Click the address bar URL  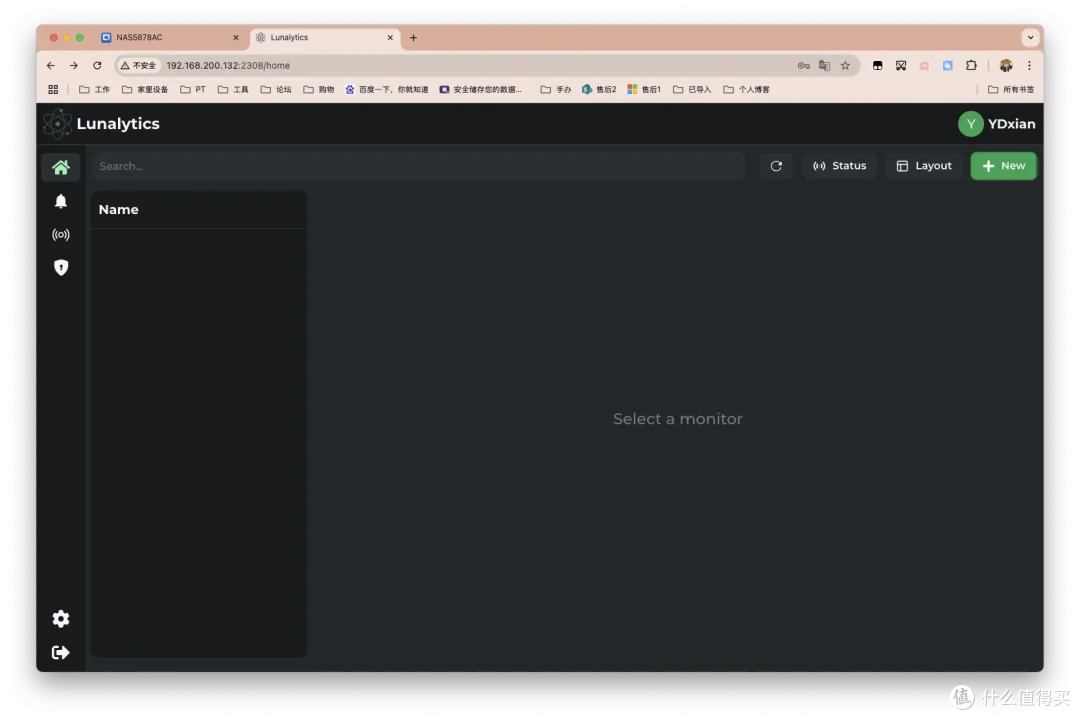(x=228, y=65)
